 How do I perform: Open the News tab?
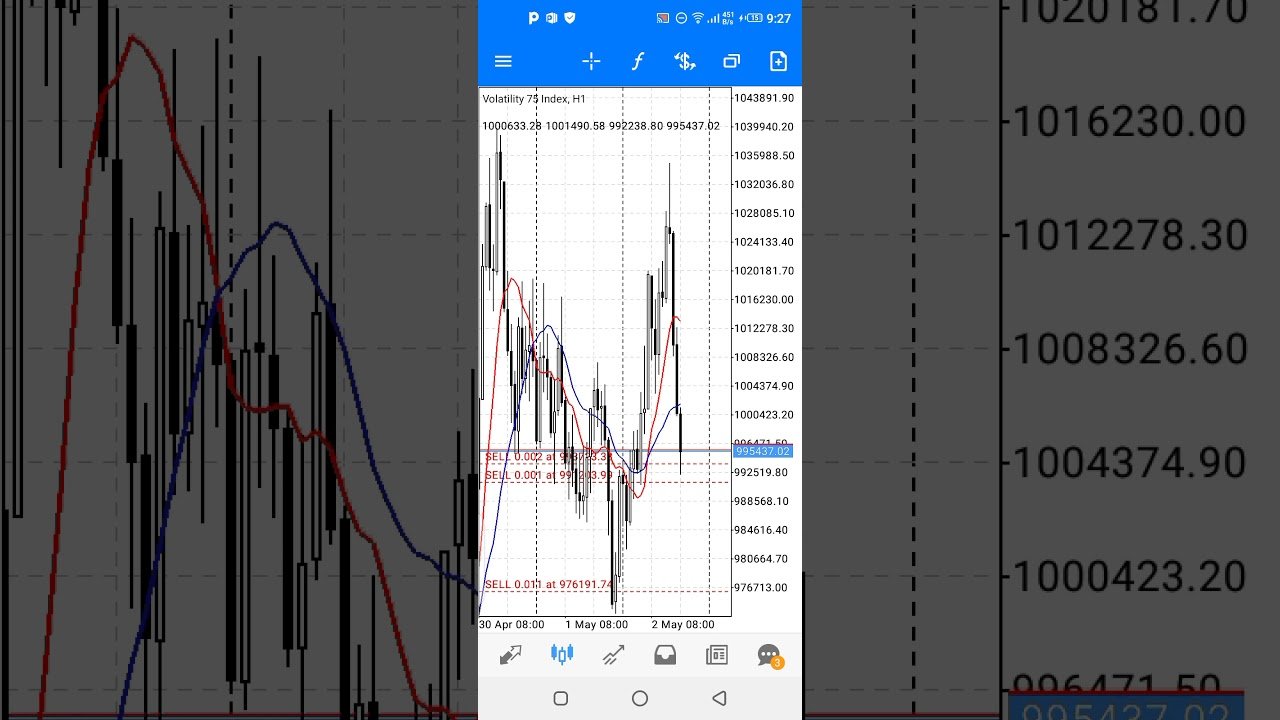[x=716, y=655]
